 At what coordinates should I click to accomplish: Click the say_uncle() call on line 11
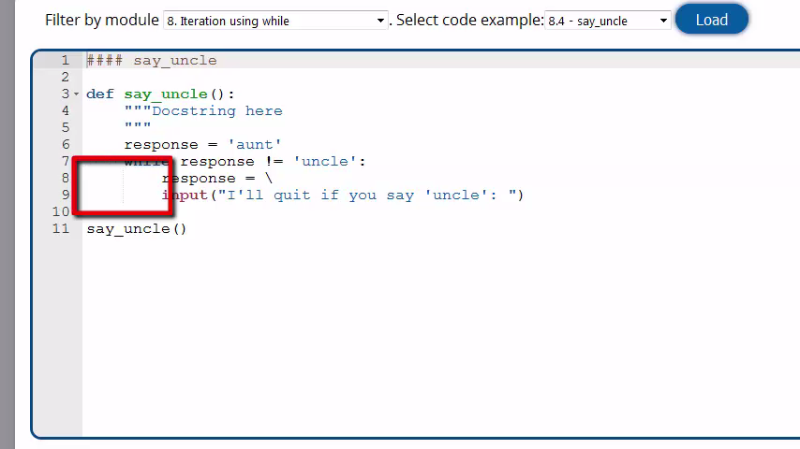[136, 229]
